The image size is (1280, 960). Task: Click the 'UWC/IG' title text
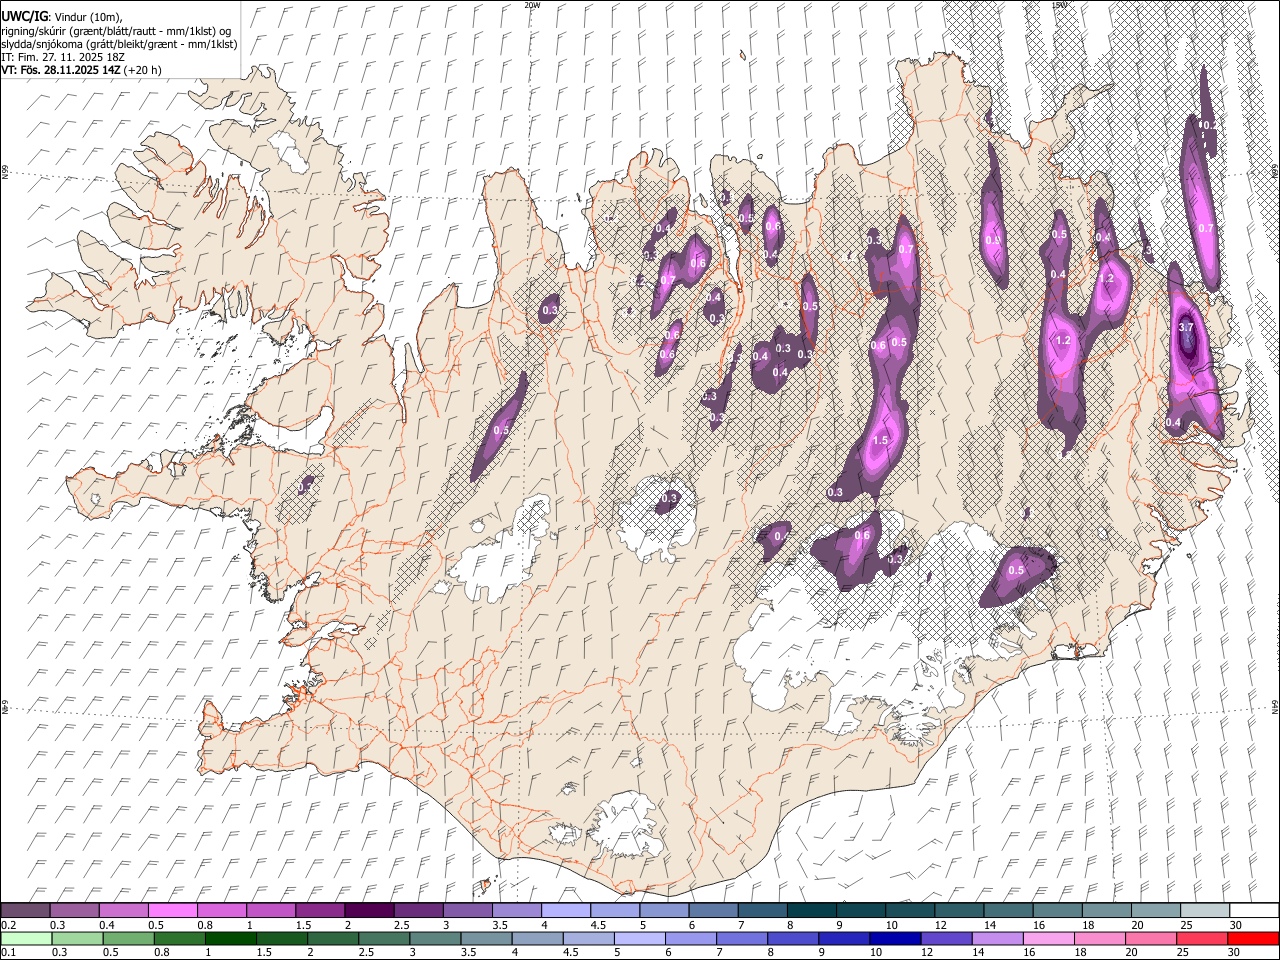23,17
